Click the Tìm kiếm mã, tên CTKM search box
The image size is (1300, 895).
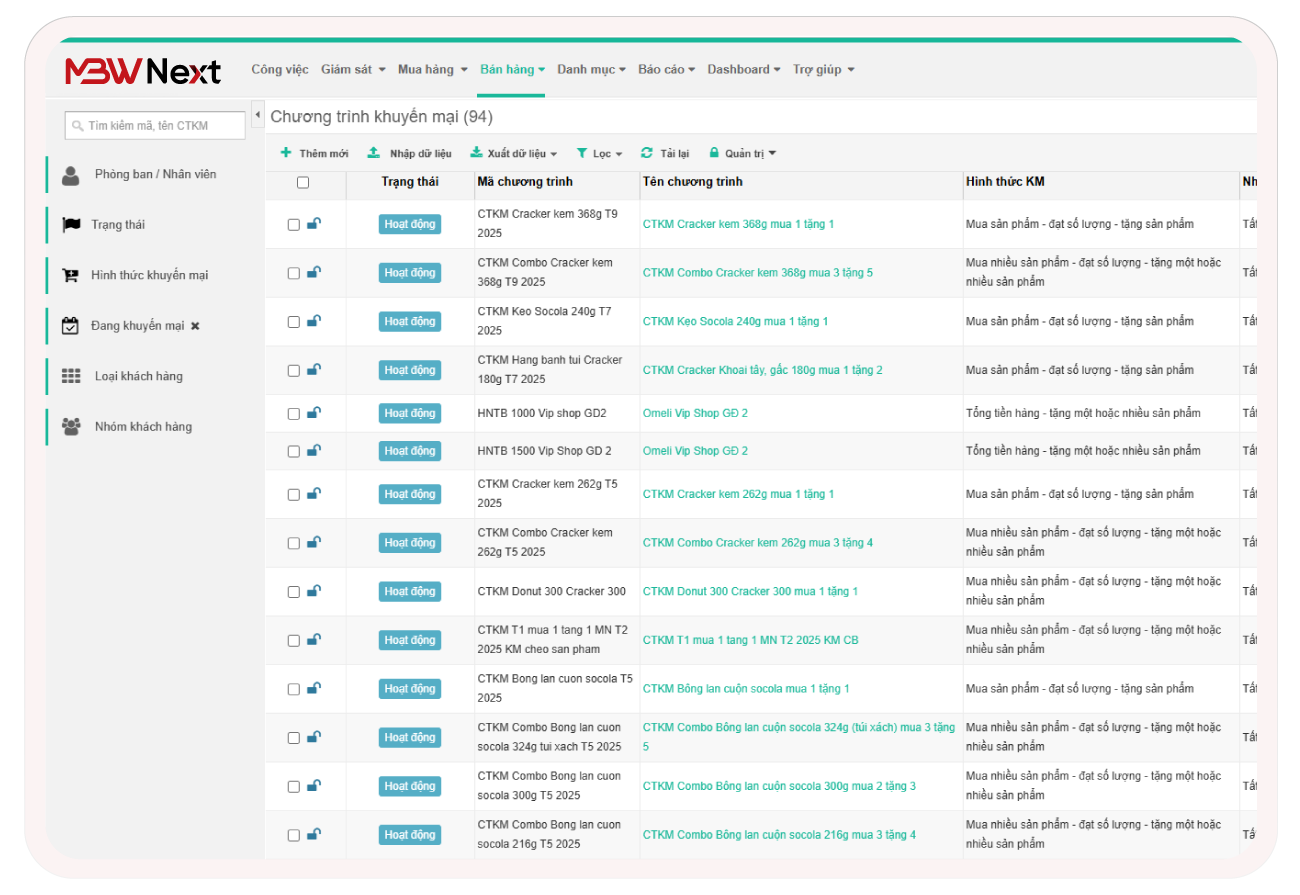pos(155,126)
